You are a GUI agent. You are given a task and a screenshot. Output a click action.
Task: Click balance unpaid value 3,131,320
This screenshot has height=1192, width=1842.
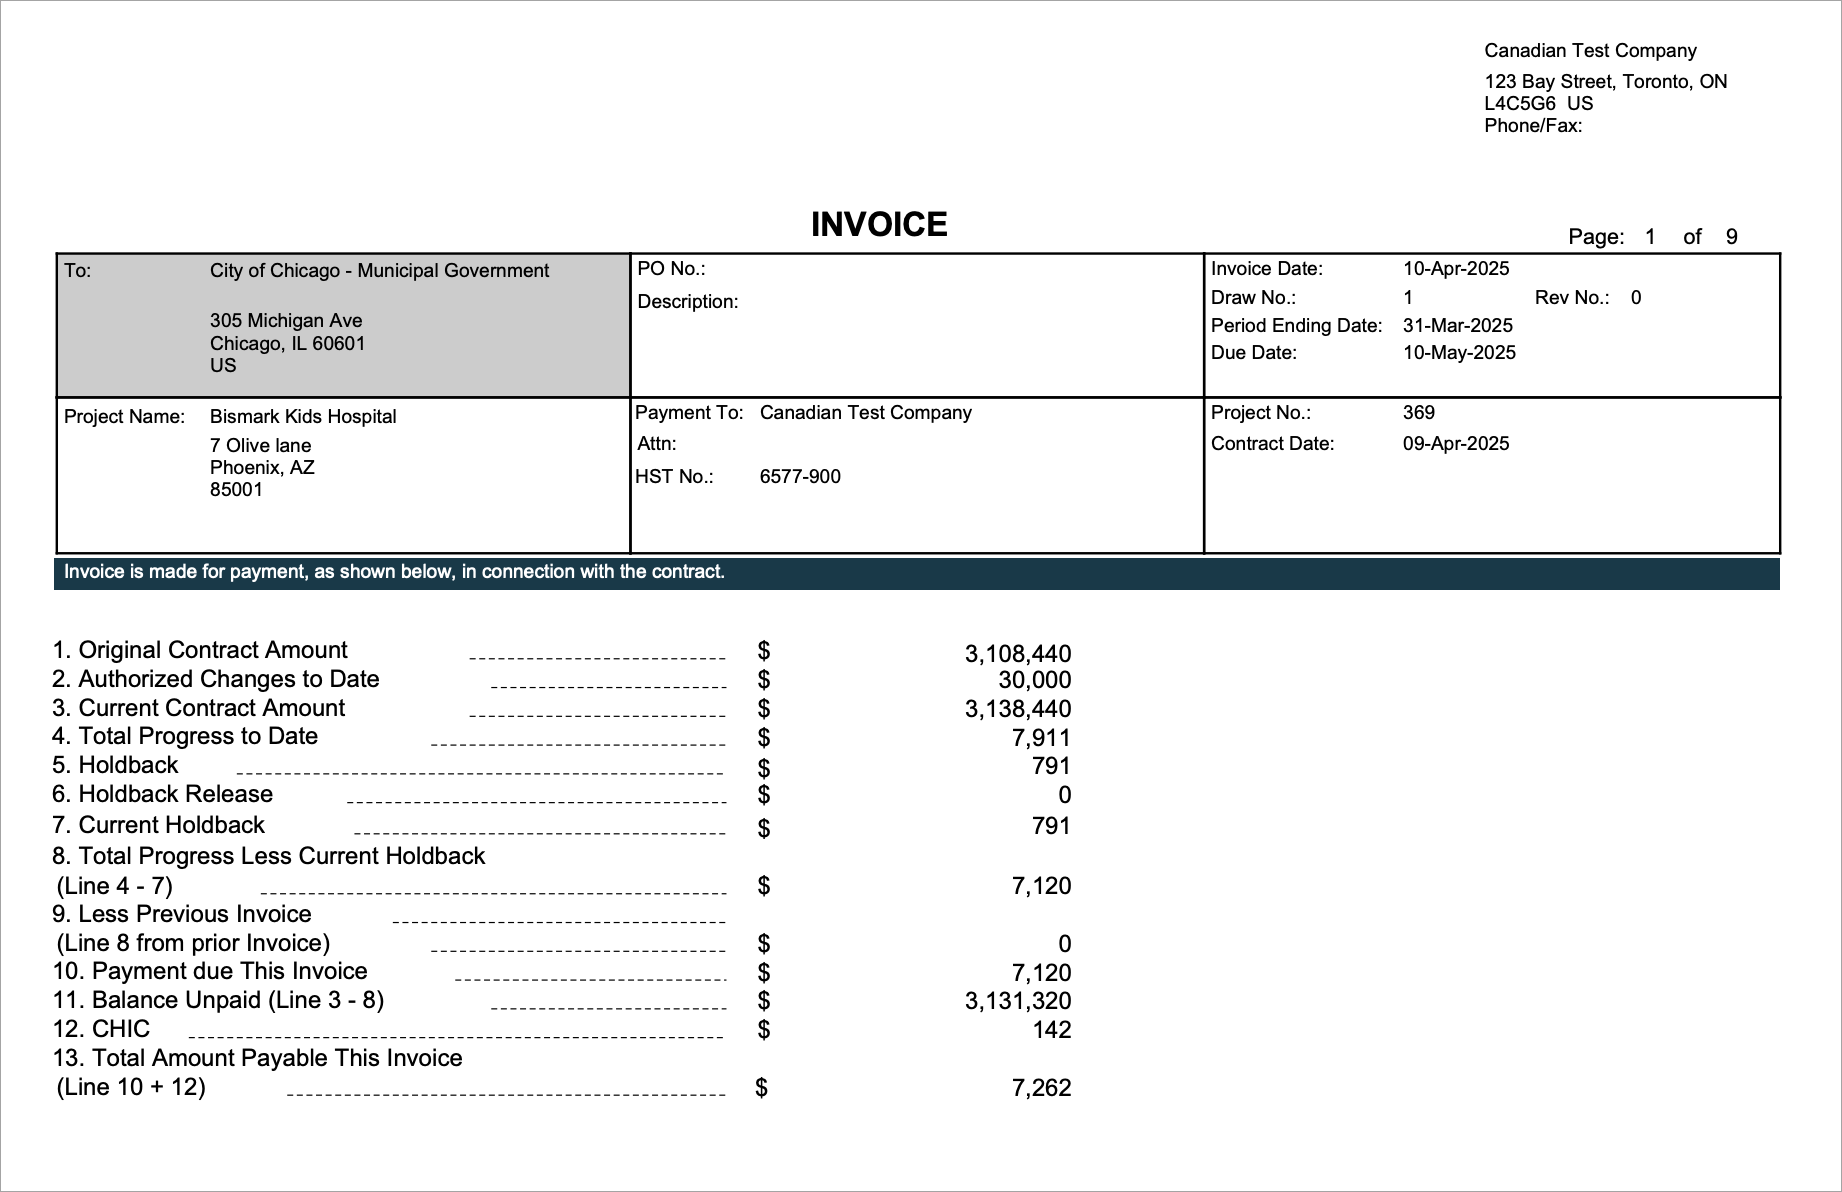pos(1018,1002)
